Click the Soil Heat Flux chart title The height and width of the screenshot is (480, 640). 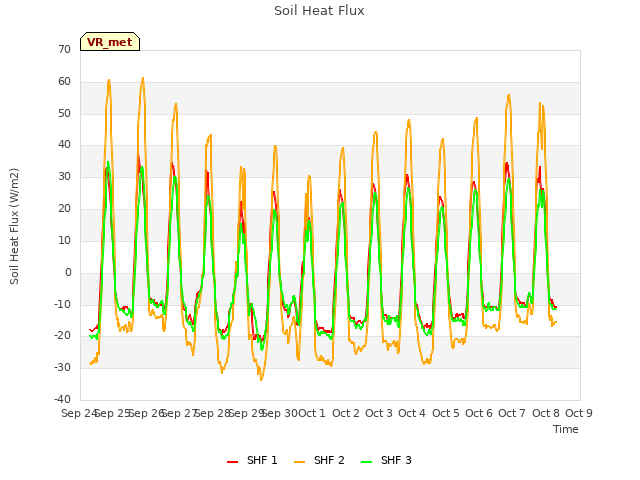[x=319, y=11]
